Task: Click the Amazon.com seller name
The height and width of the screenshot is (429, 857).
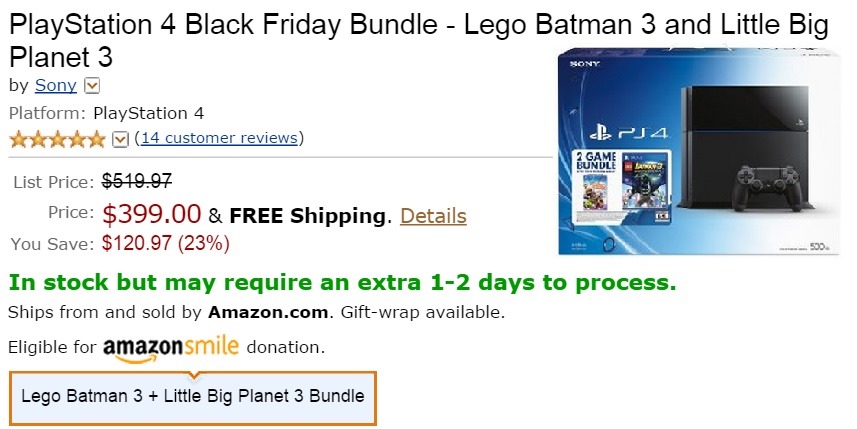Action: click(x=268, y=312)
